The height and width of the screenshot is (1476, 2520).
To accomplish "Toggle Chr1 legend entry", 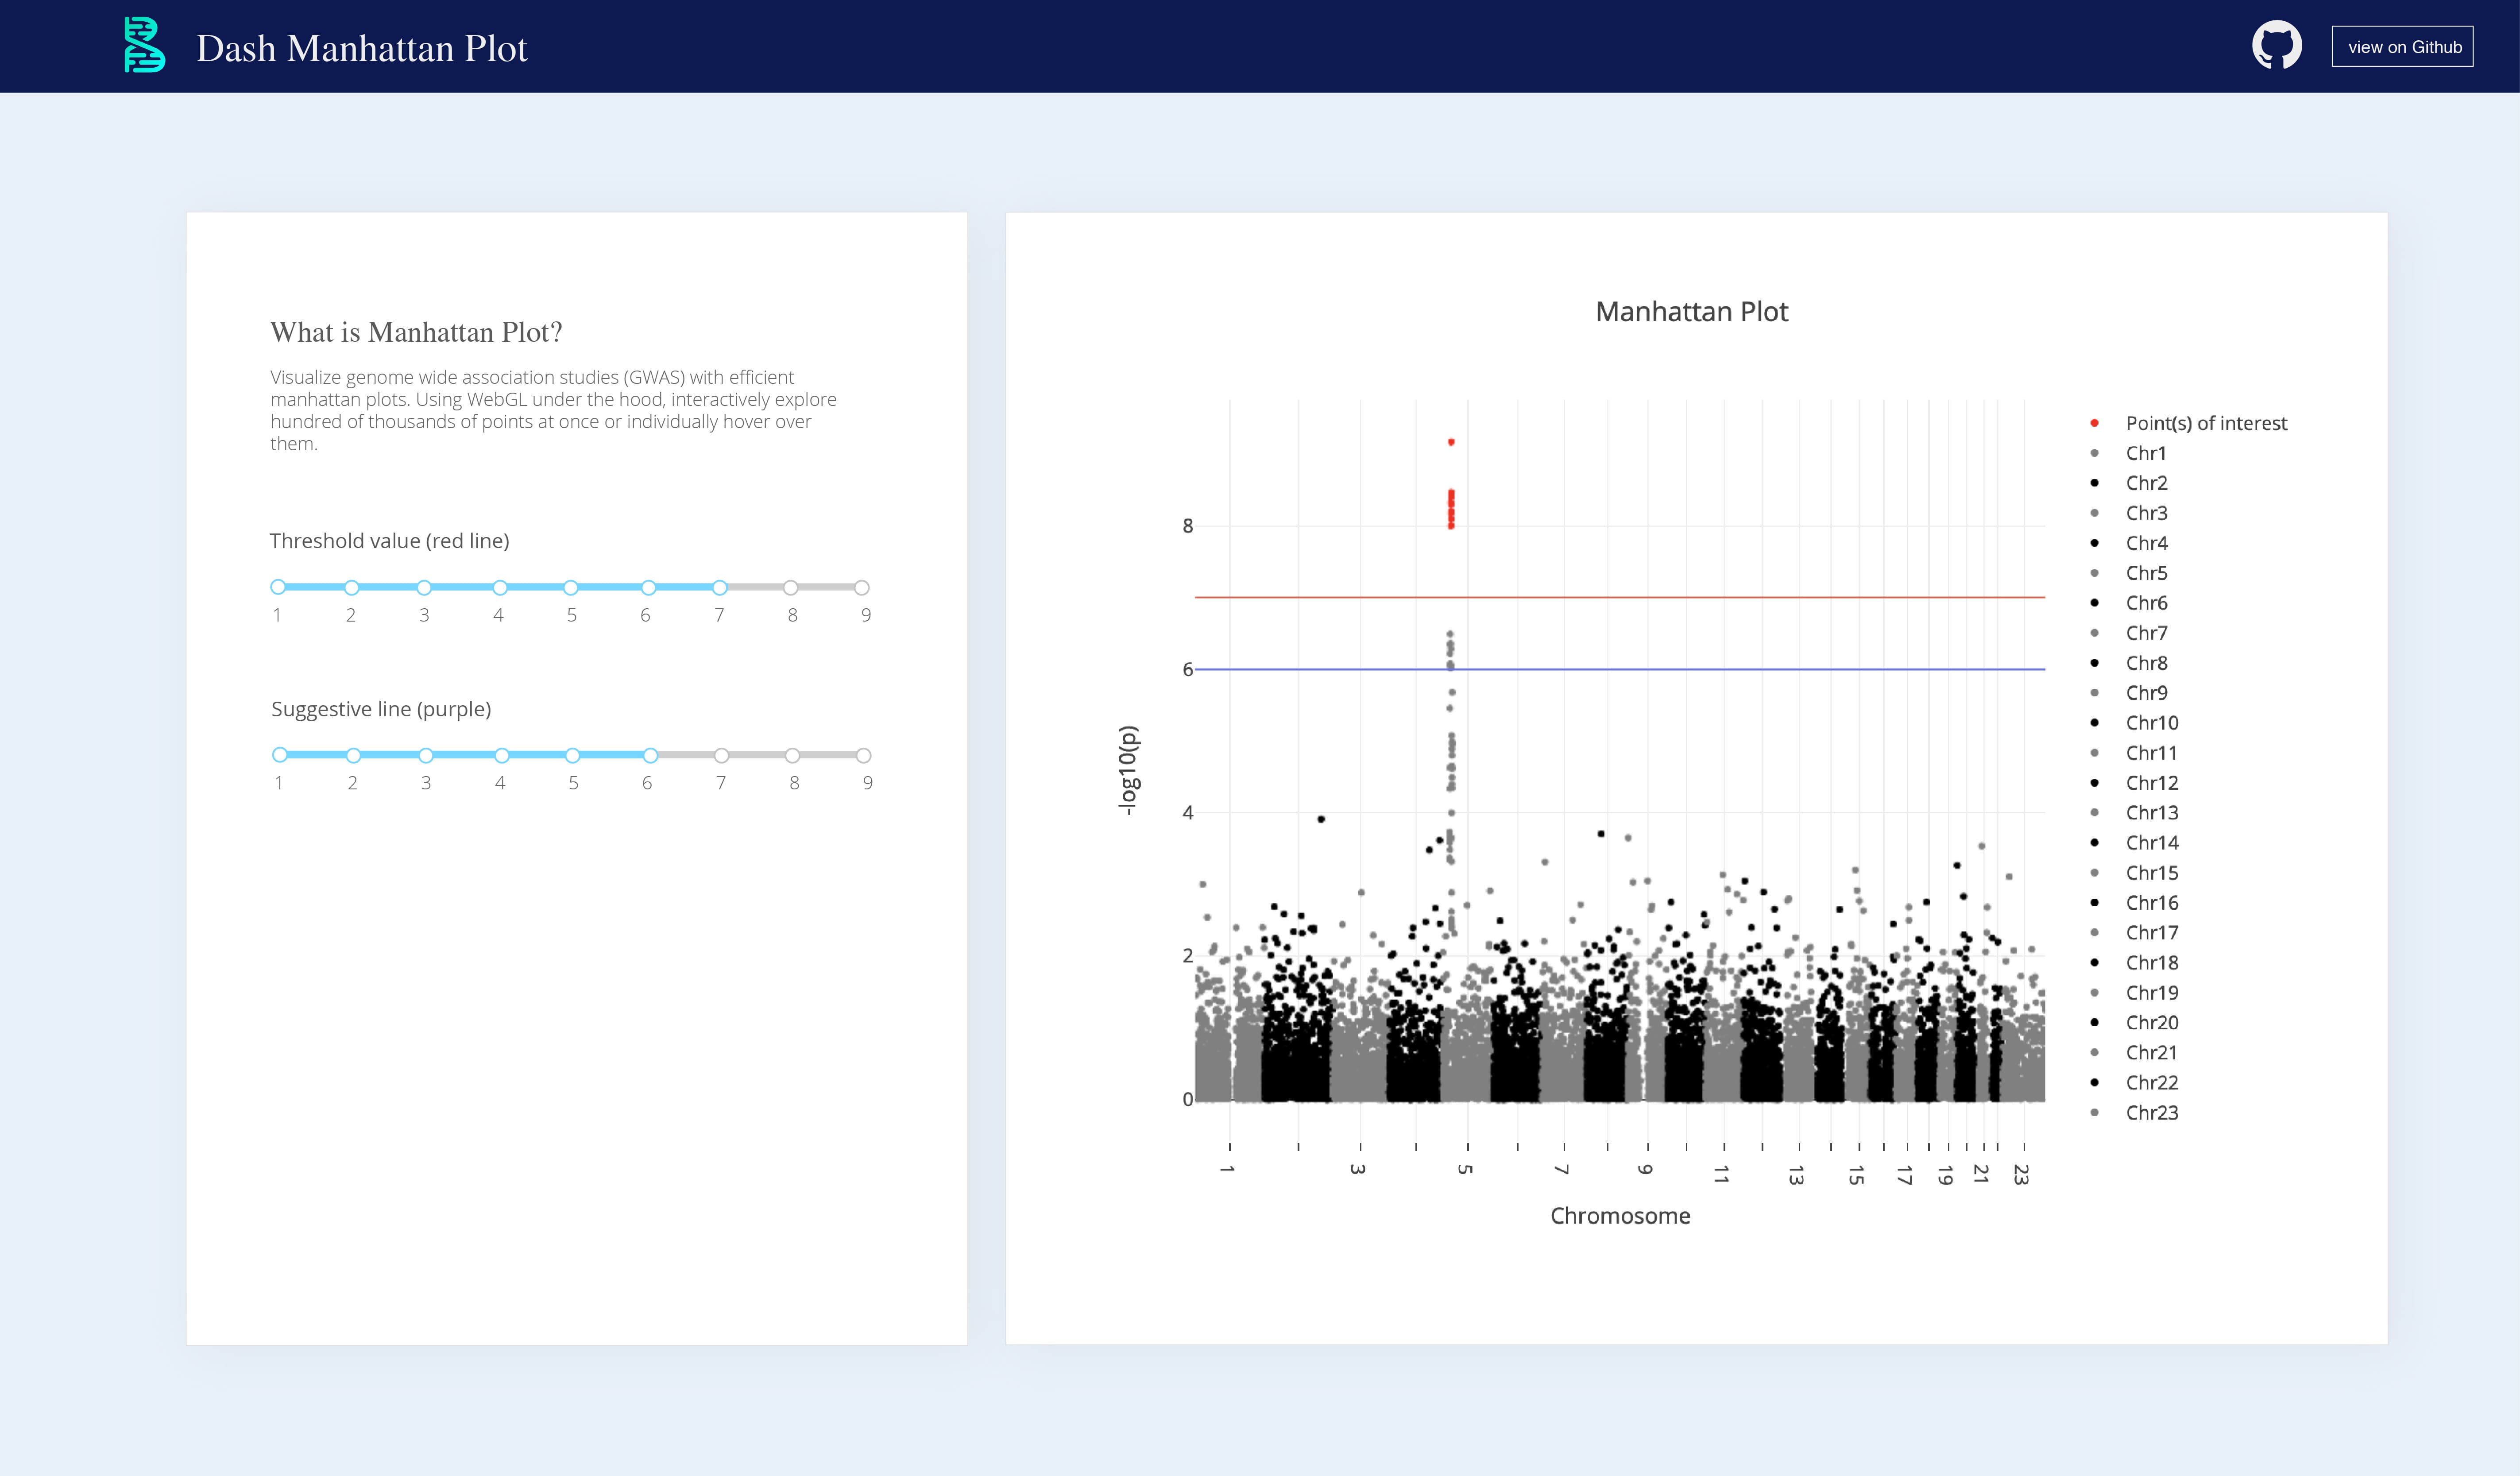I will [x=2146, y=453].
